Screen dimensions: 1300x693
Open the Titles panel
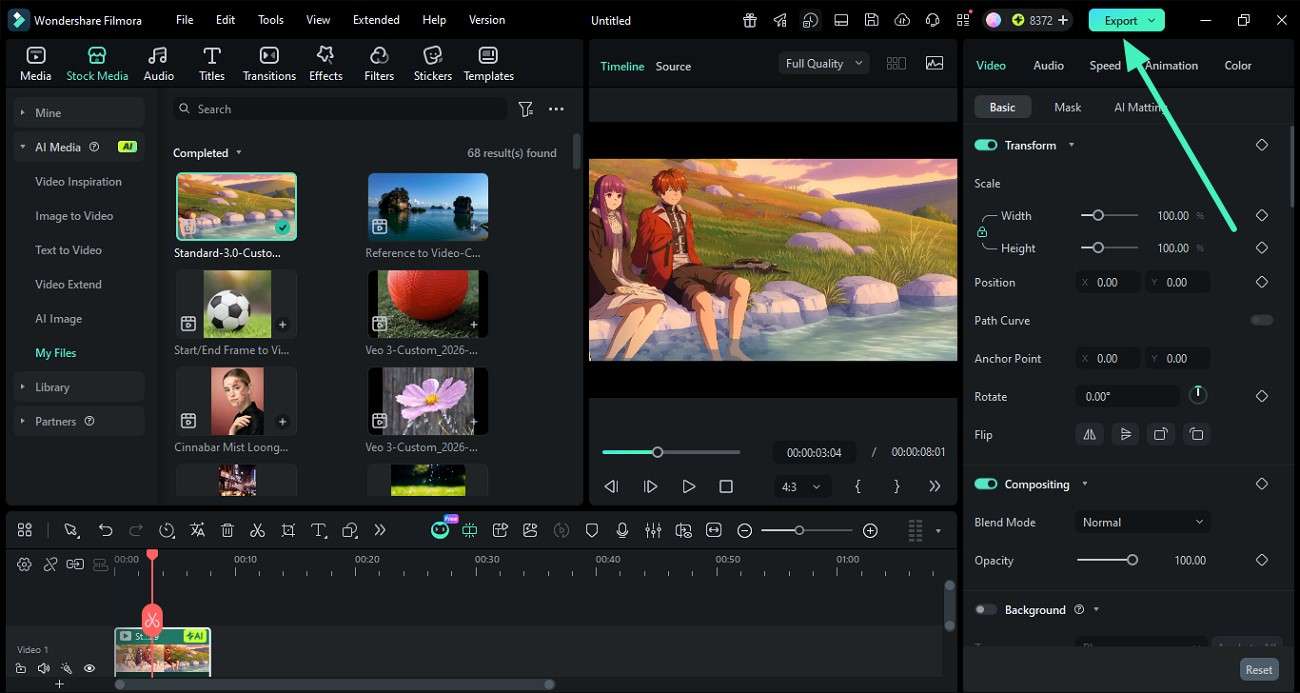211,64
